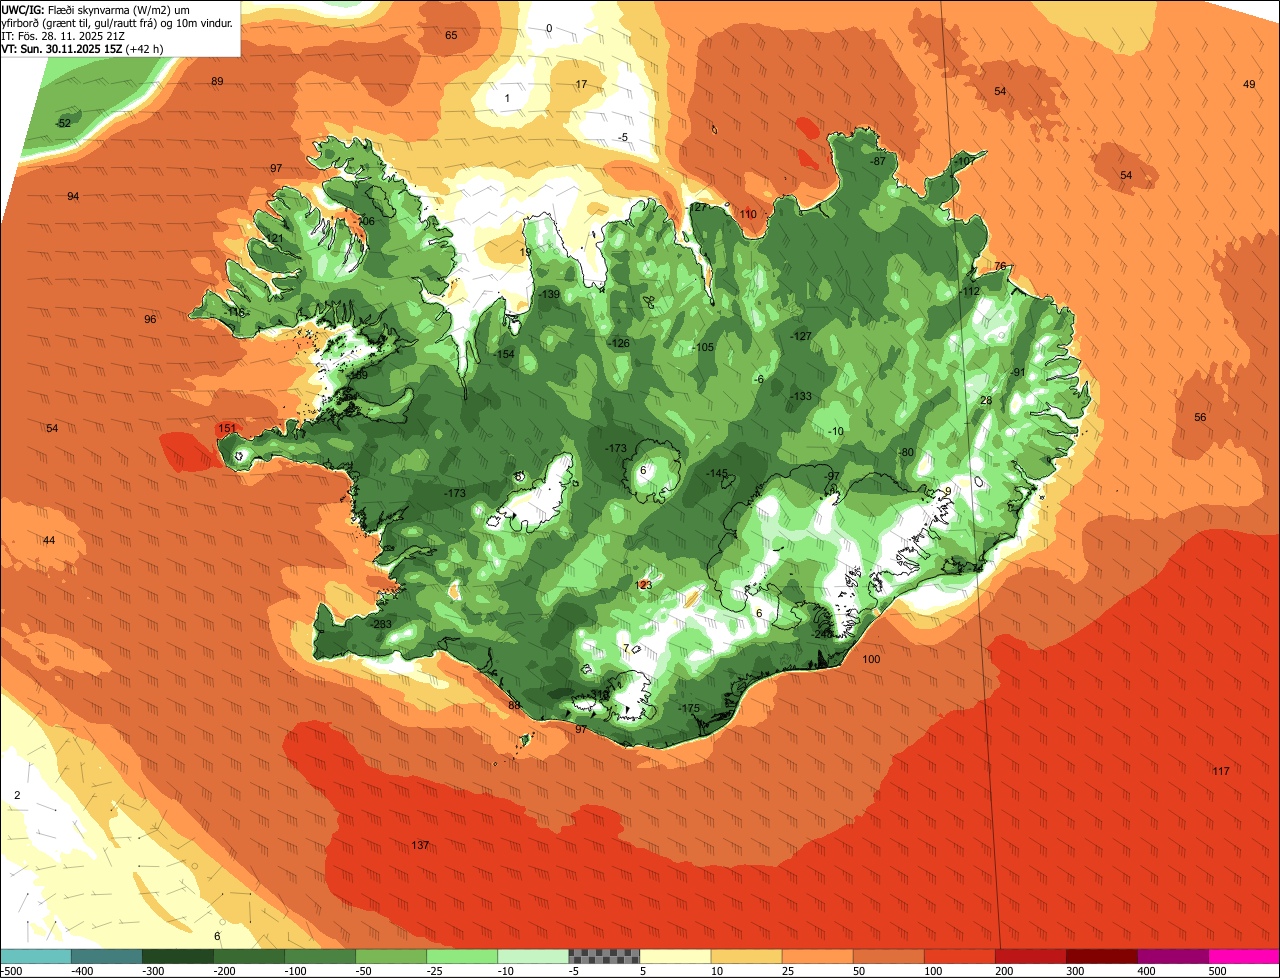Click the -175 value near the south coast
The width and height of the screenshot is (1280, 978).
pos(689,708)
